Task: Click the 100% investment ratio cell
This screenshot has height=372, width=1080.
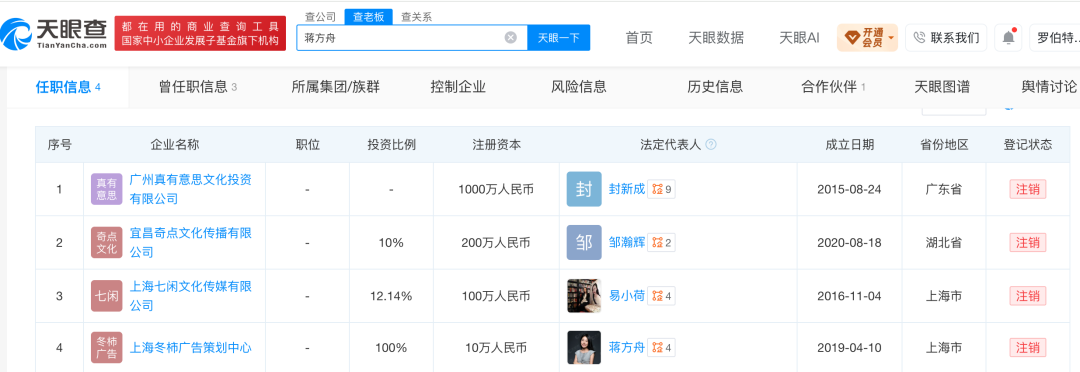Action: 391,348
